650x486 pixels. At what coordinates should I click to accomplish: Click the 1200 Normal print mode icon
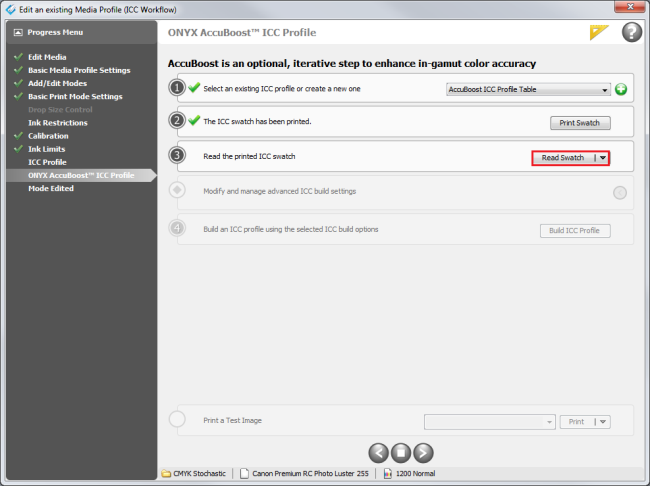(x=388, y=473)
